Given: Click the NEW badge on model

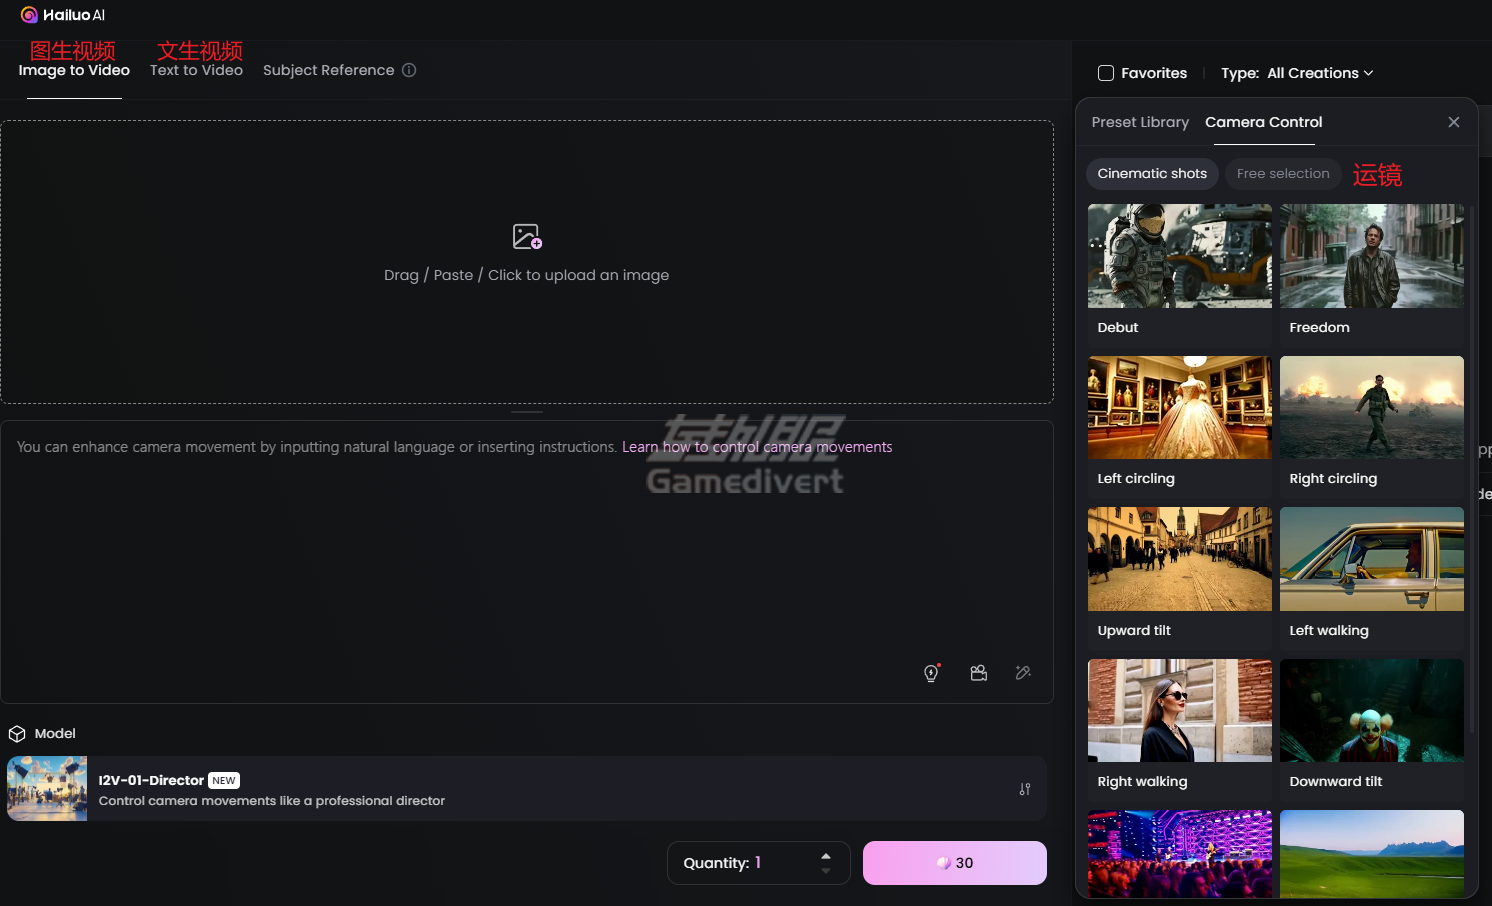Looking at the screenshot, I should [224, 781].
